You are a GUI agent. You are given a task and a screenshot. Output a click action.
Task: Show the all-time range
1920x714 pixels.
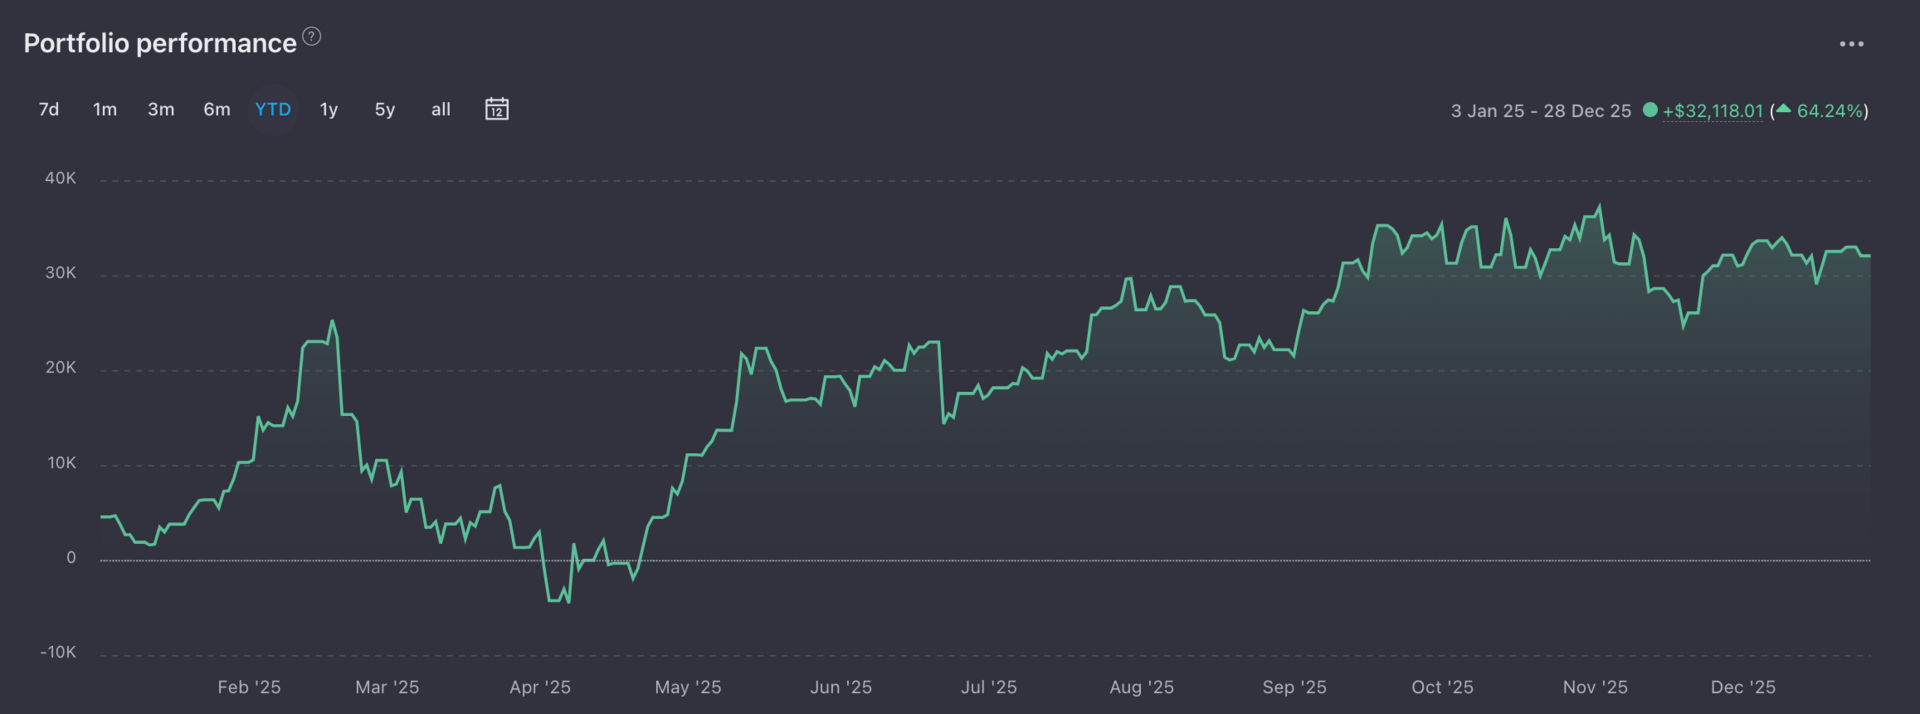[x=441, y=110]
